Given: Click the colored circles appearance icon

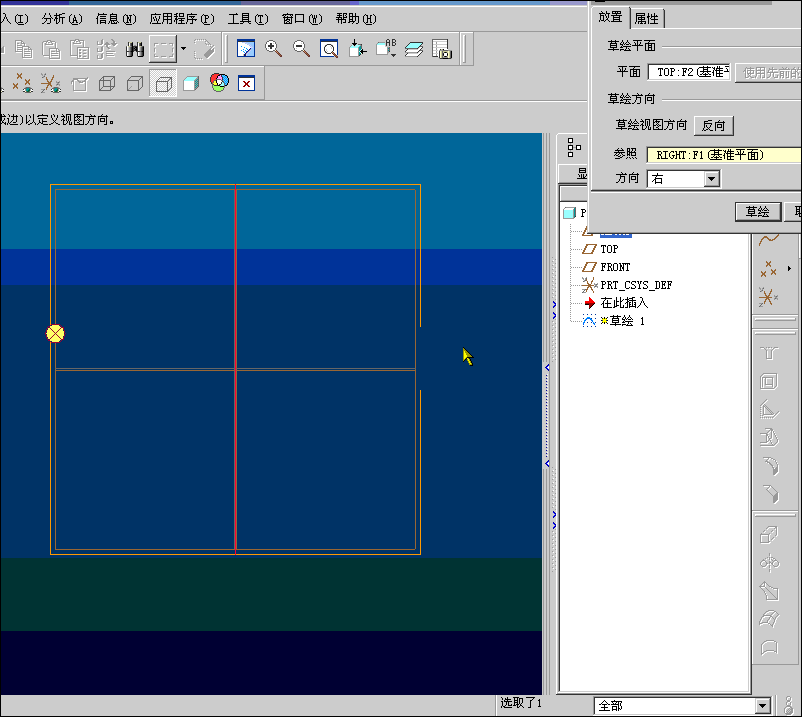Looking at the screenshot, I should point(219,83).
